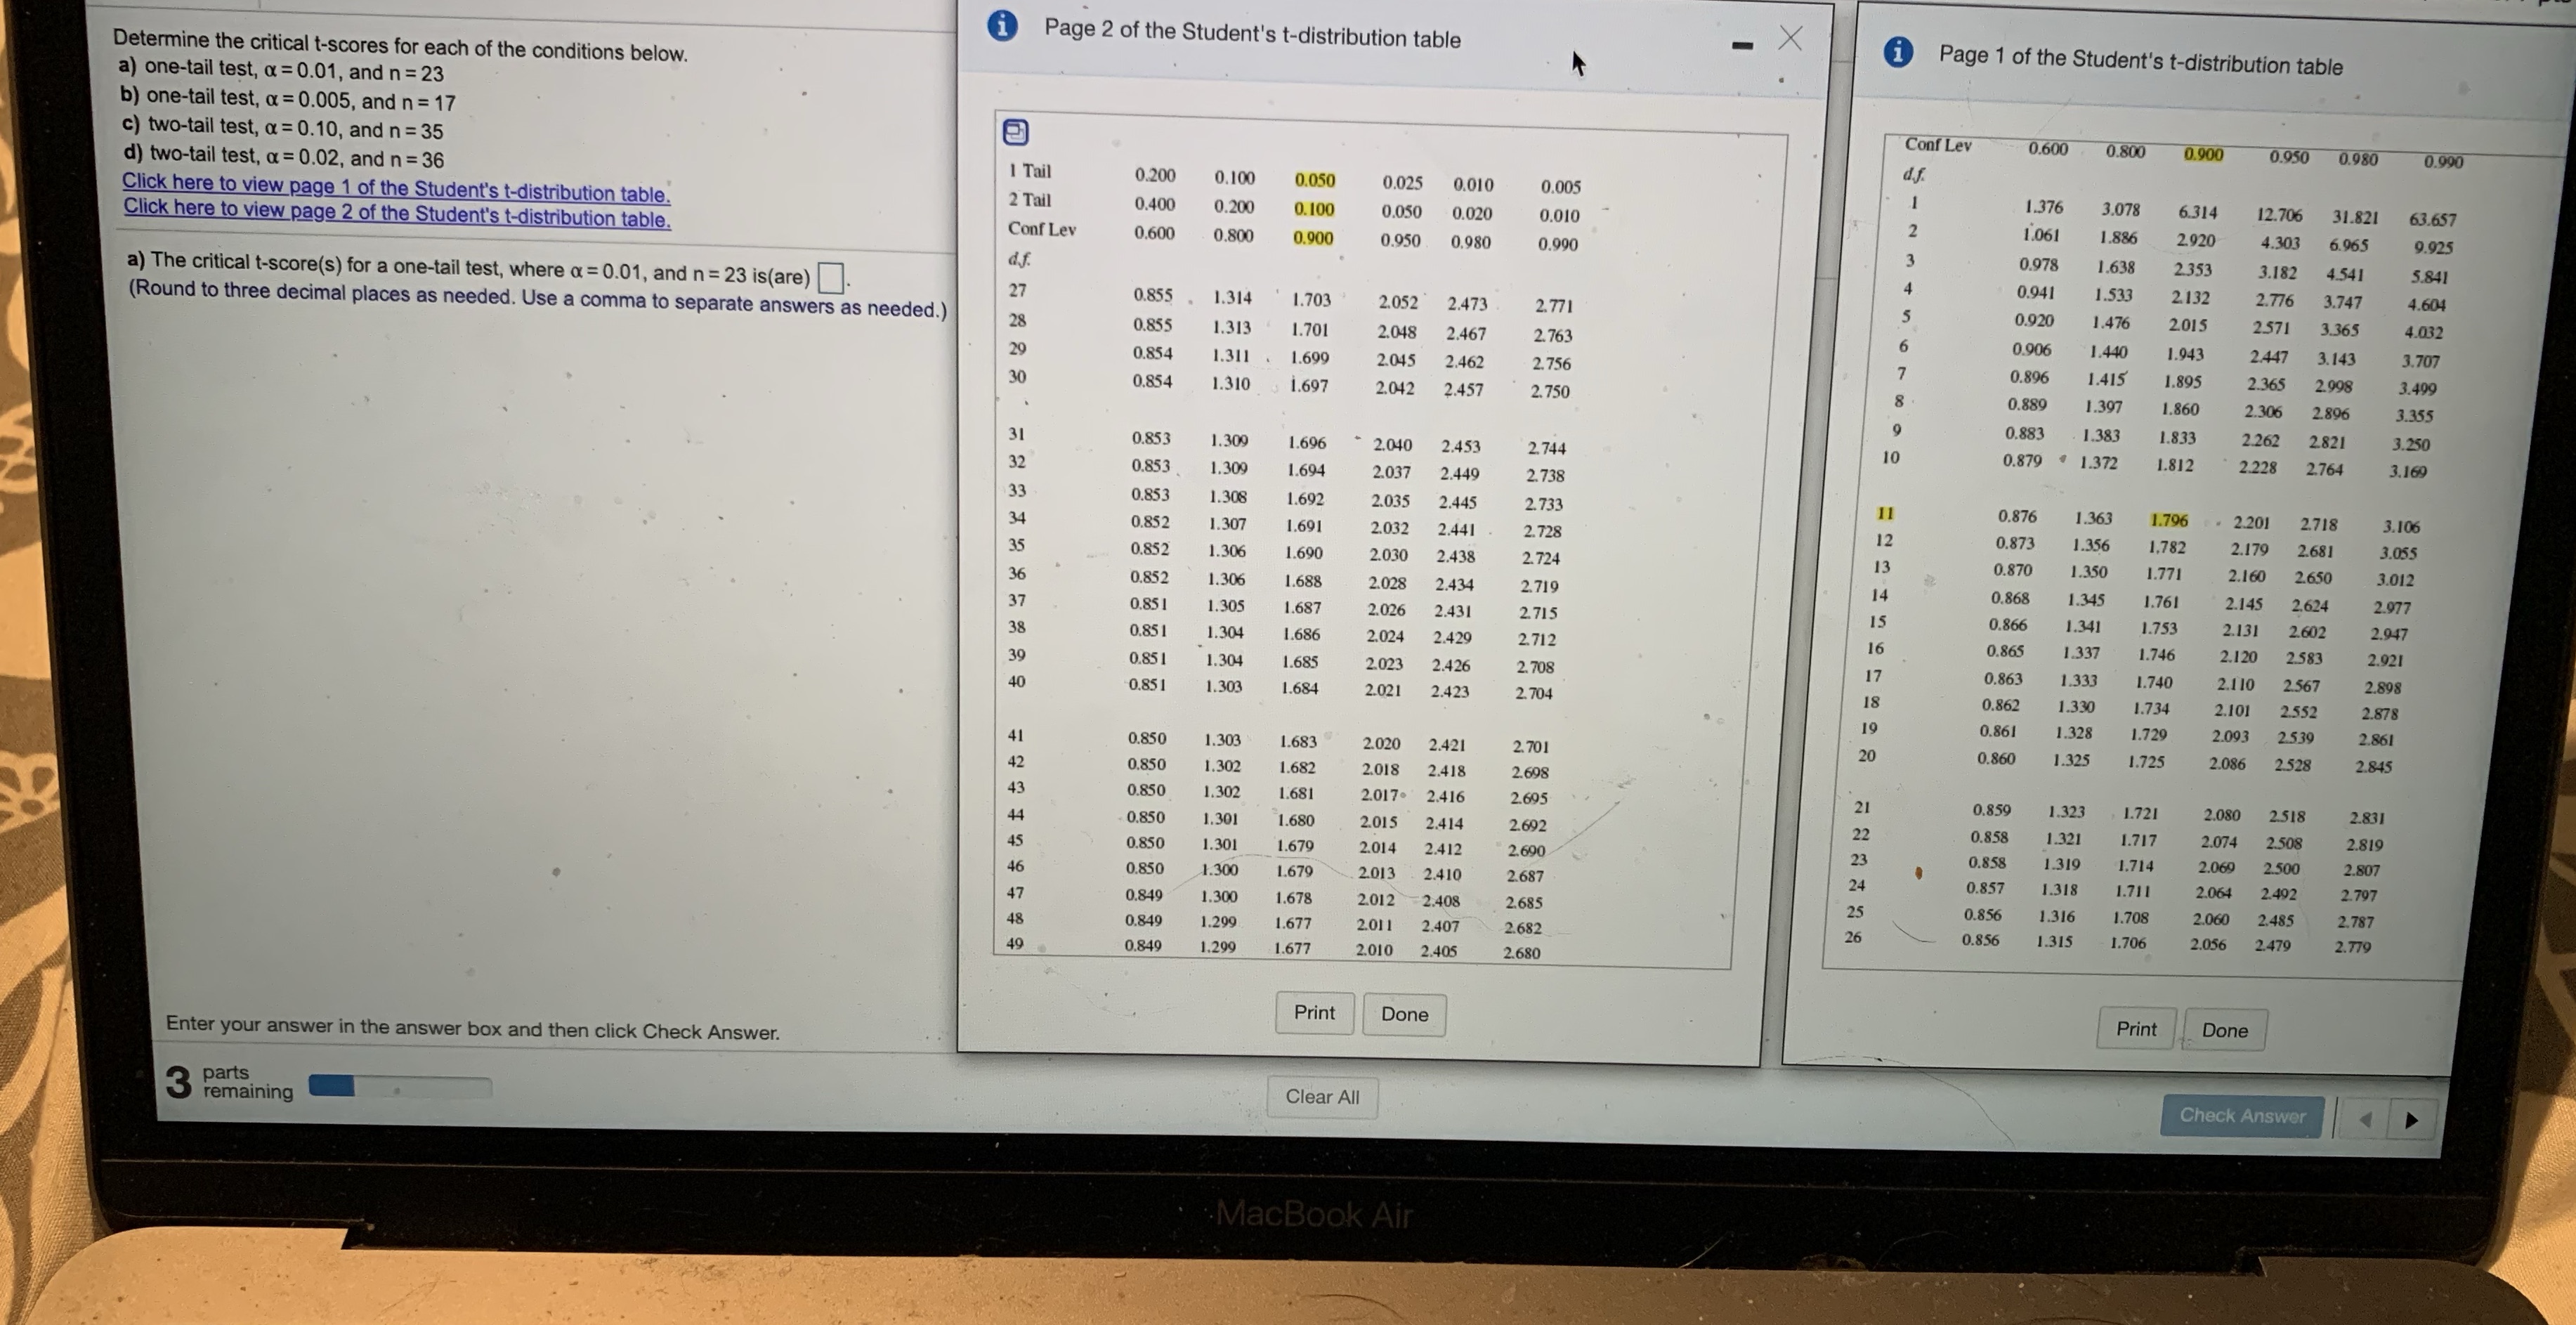Click highlighted 0.050 one-tail column header
Screen dimensions: 2576x1325
[x=1314, y=180]
